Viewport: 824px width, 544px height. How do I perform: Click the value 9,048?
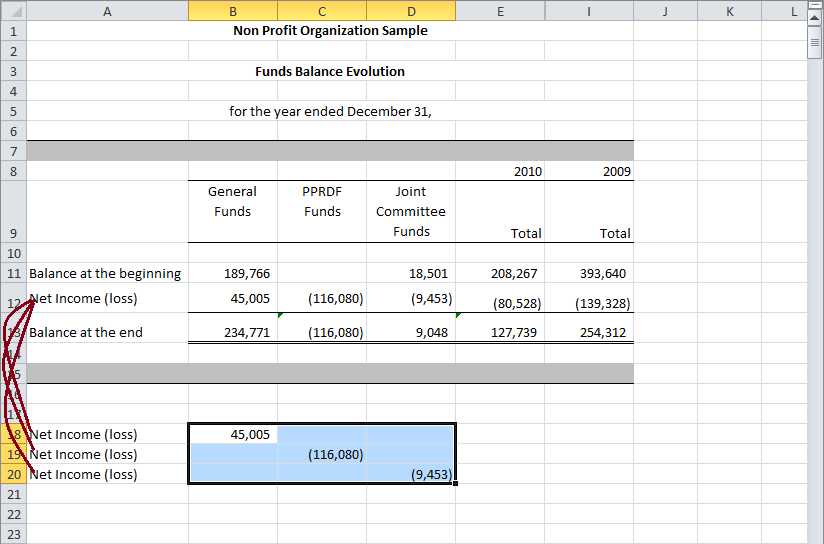coord(431,333)
